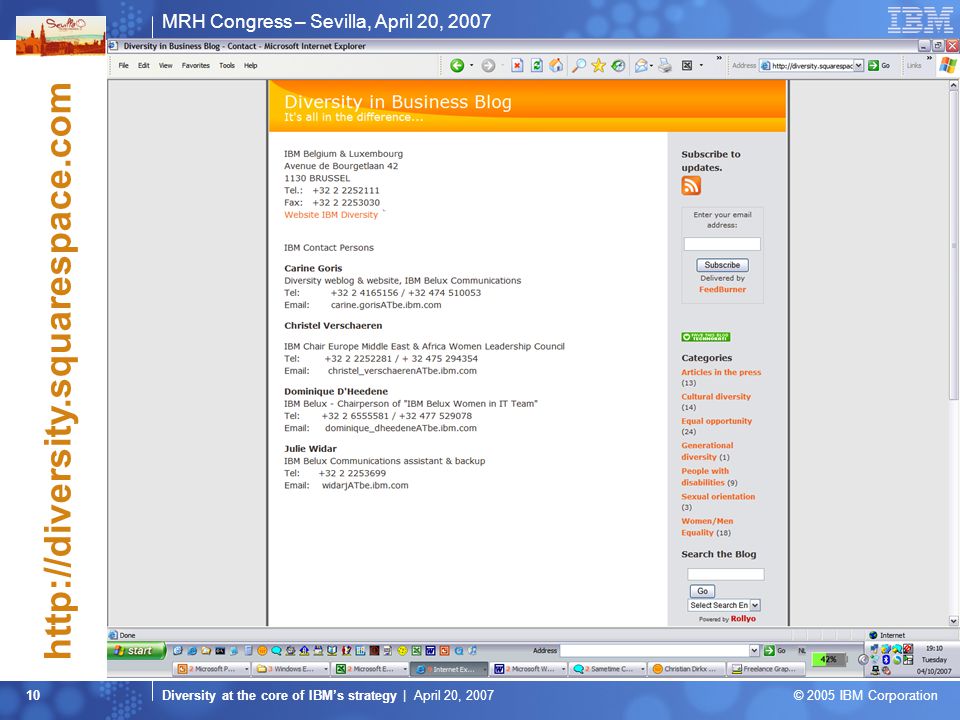Image resolution: width=960 pixels, height=720 pixels.
Task: Open Equal opportunity category
Action: tap(717, 421)
